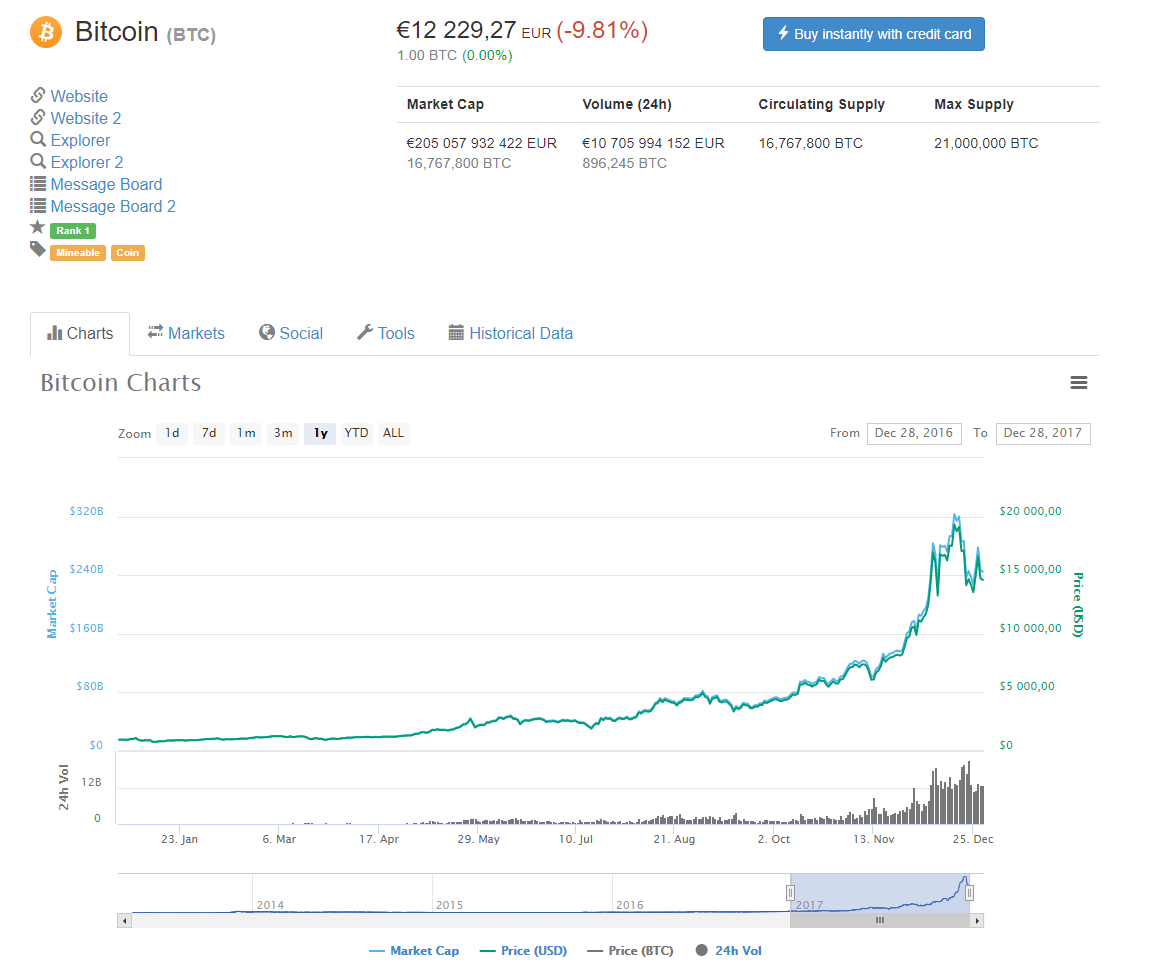Image resolution: width=1150 pixels, height=966 pixels.
Task: Click the EUR currency label
Action: (536, 33)
